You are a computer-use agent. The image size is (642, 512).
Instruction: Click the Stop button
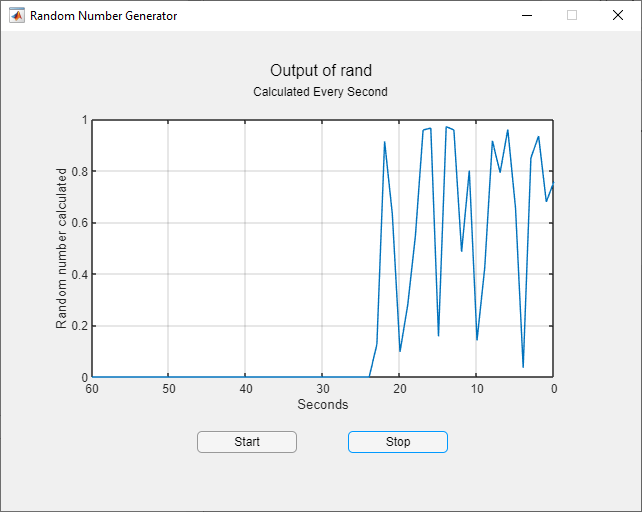398,442
